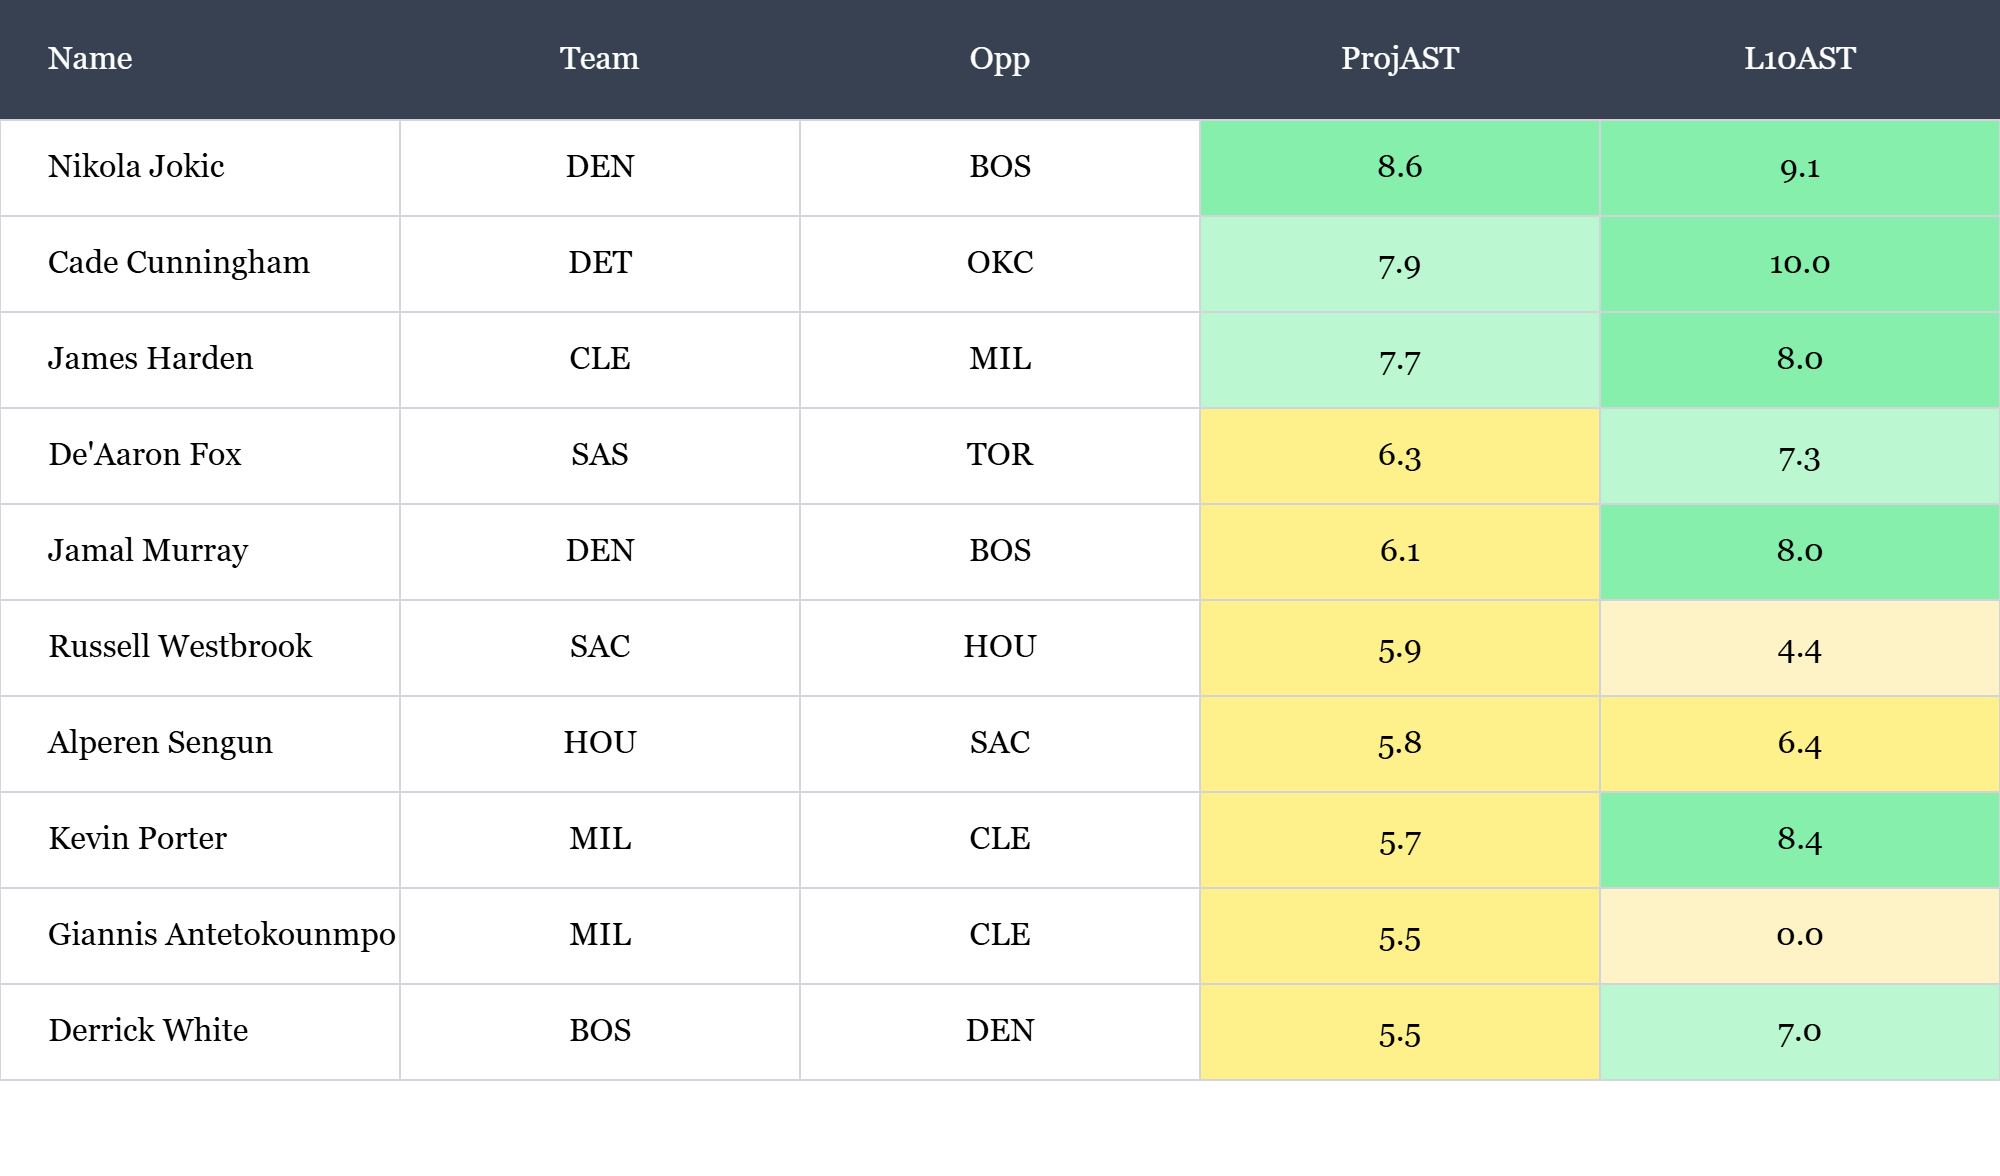The image size is (2000, 1176).
Task: Click Giannis's 0.0 L10AST cell
Action: click(x=1799, y=934)
